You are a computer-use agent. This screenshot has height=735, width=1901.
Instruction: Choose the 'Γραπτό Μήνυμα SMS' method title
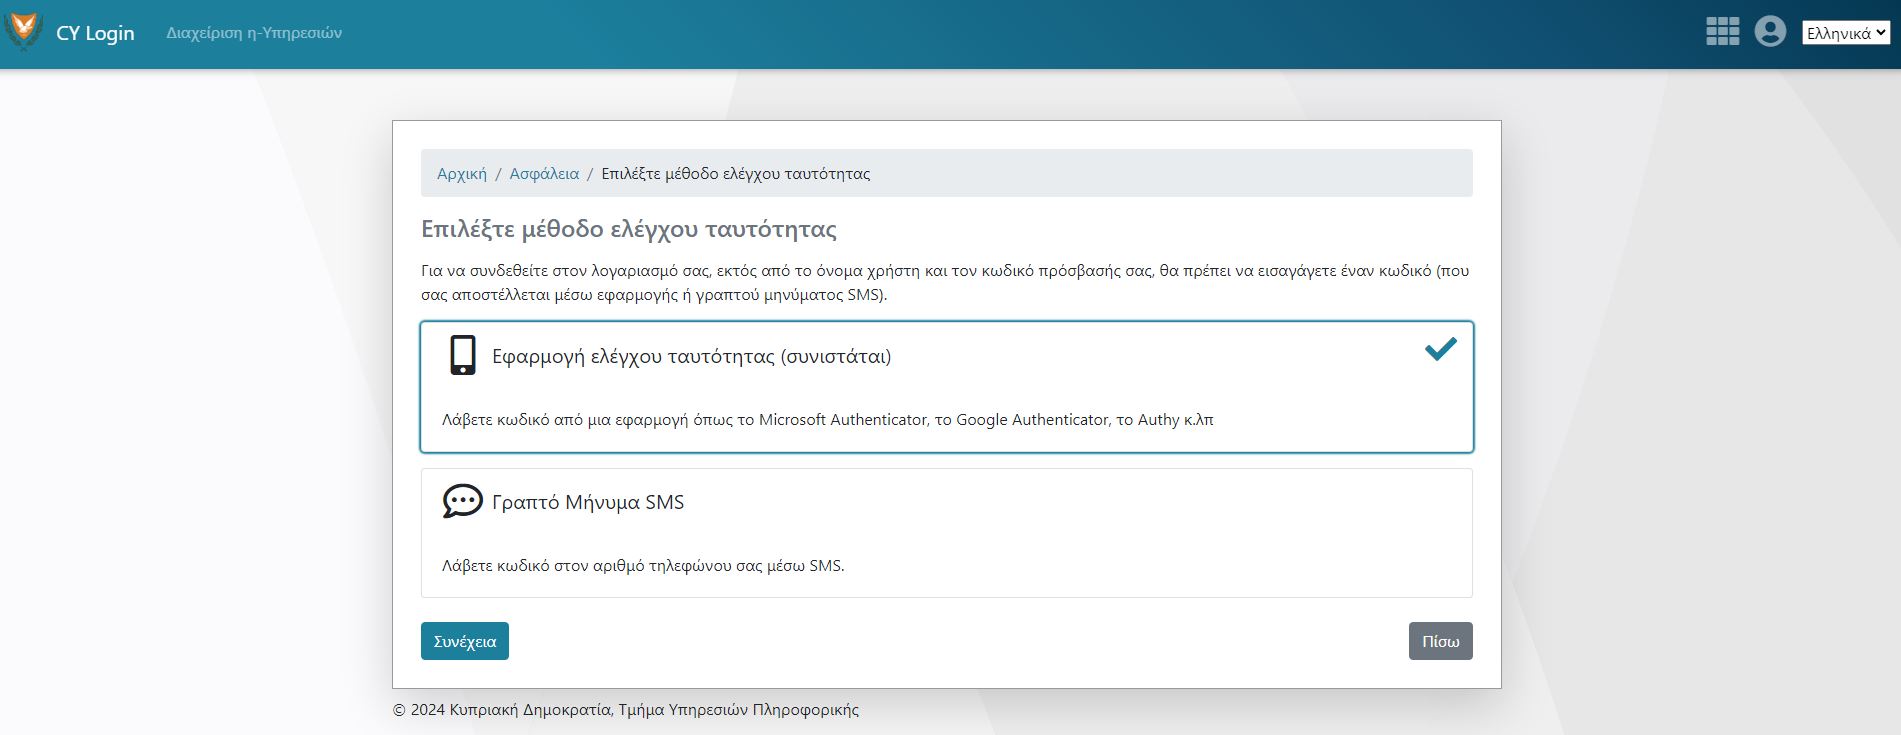click(588, 502)
